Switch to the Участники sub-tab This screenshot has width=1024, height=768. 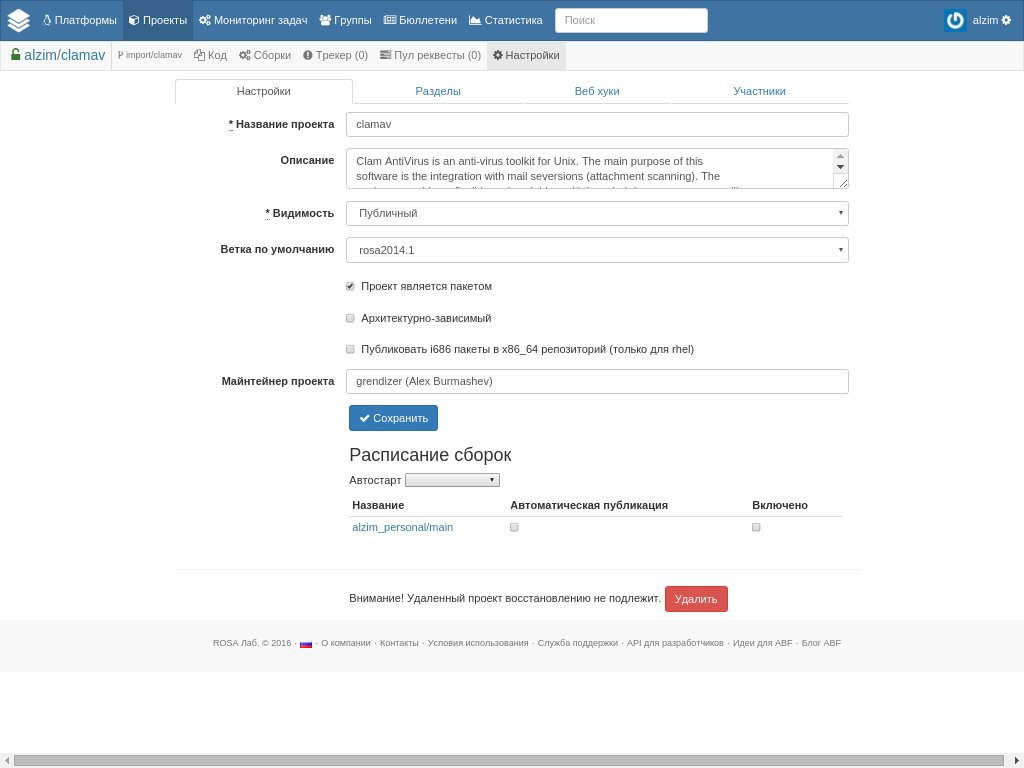(x=760, y=91)
